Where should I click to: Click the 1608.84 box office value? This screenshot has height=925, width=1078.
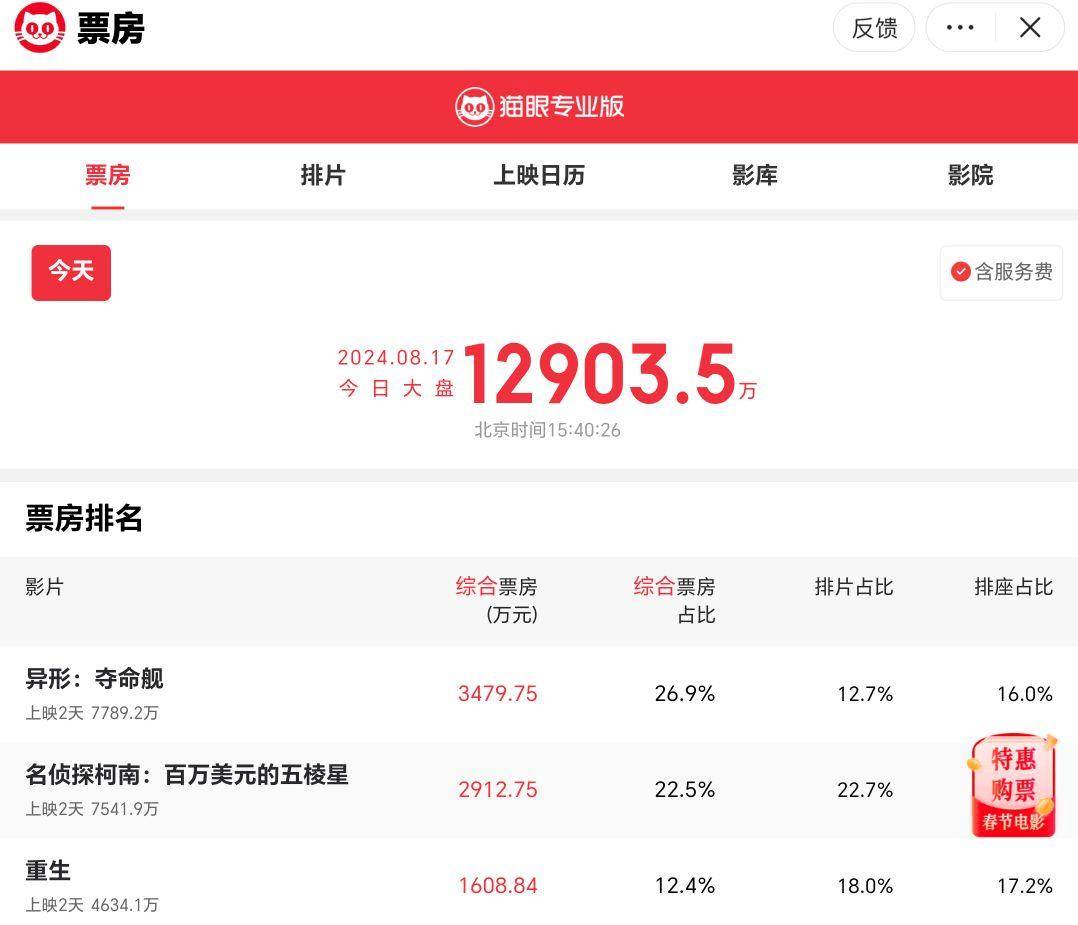(498, 886)
